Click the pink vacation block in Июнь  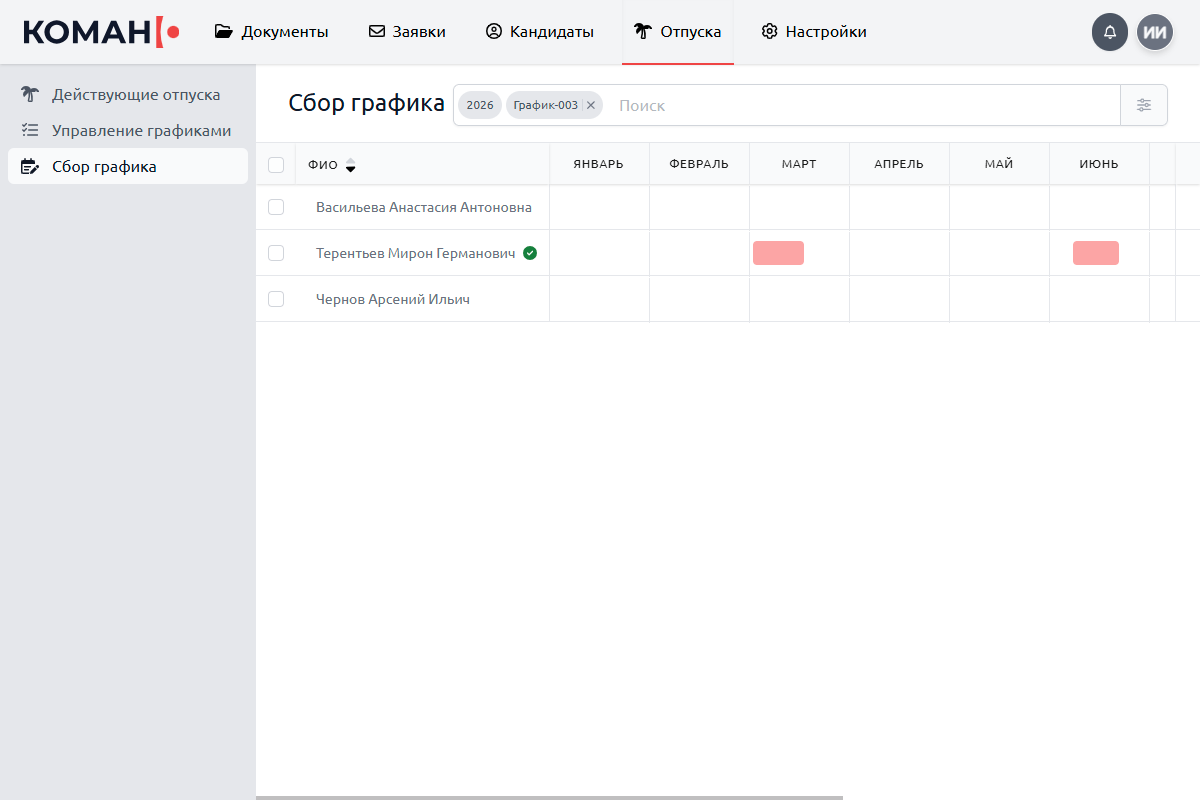1095,253
